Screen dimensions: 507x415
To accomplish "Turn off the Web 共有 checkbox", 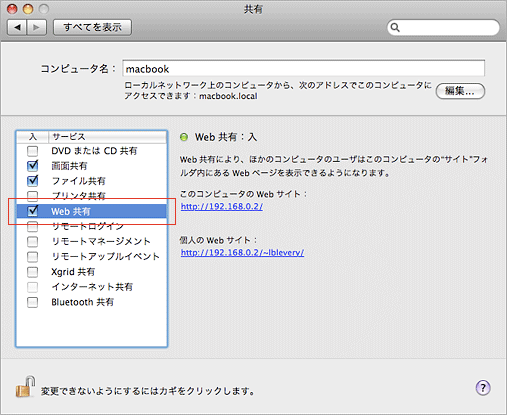I will coord(32,211).
